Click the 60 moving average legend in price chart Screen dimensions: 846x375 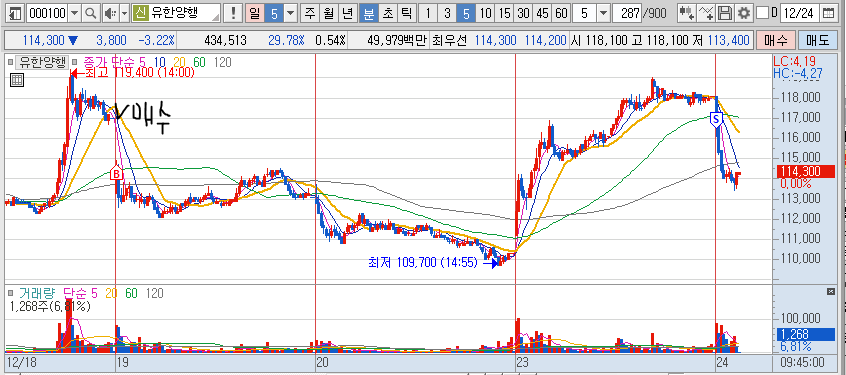click(200, 62)
